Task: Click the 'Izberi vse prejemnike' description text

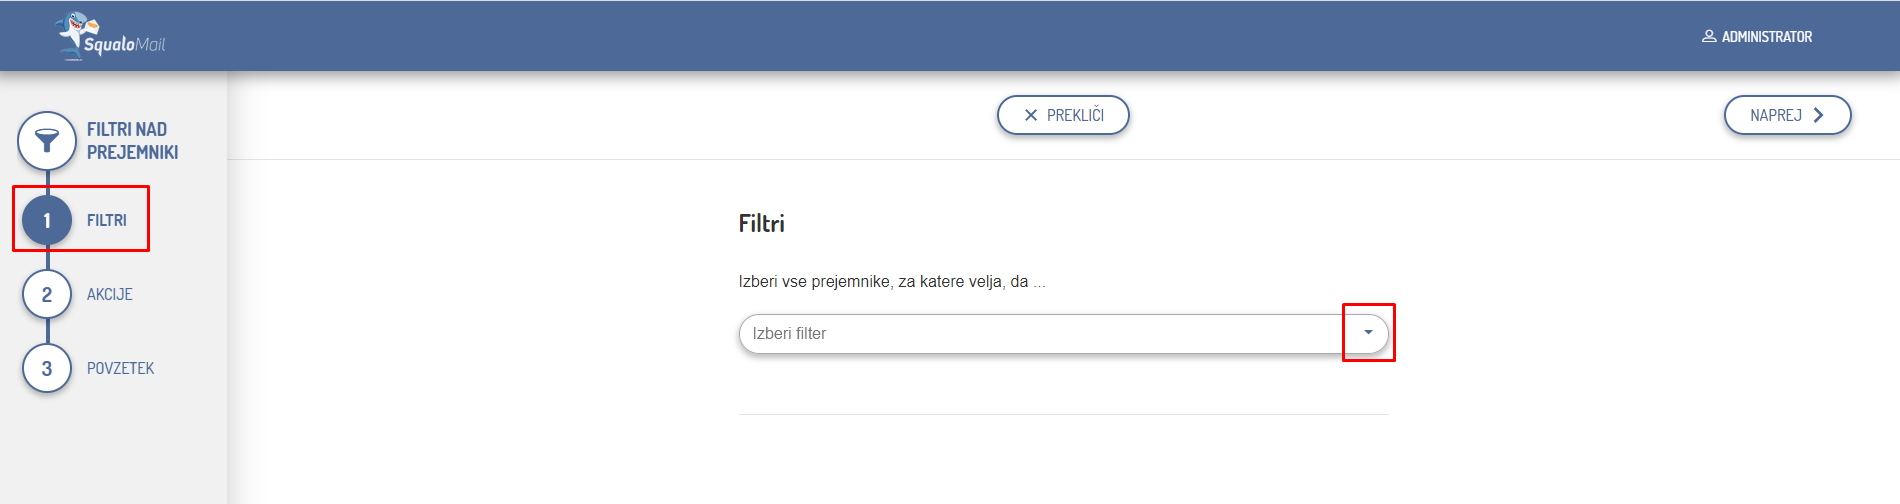Action: (892, 282)
